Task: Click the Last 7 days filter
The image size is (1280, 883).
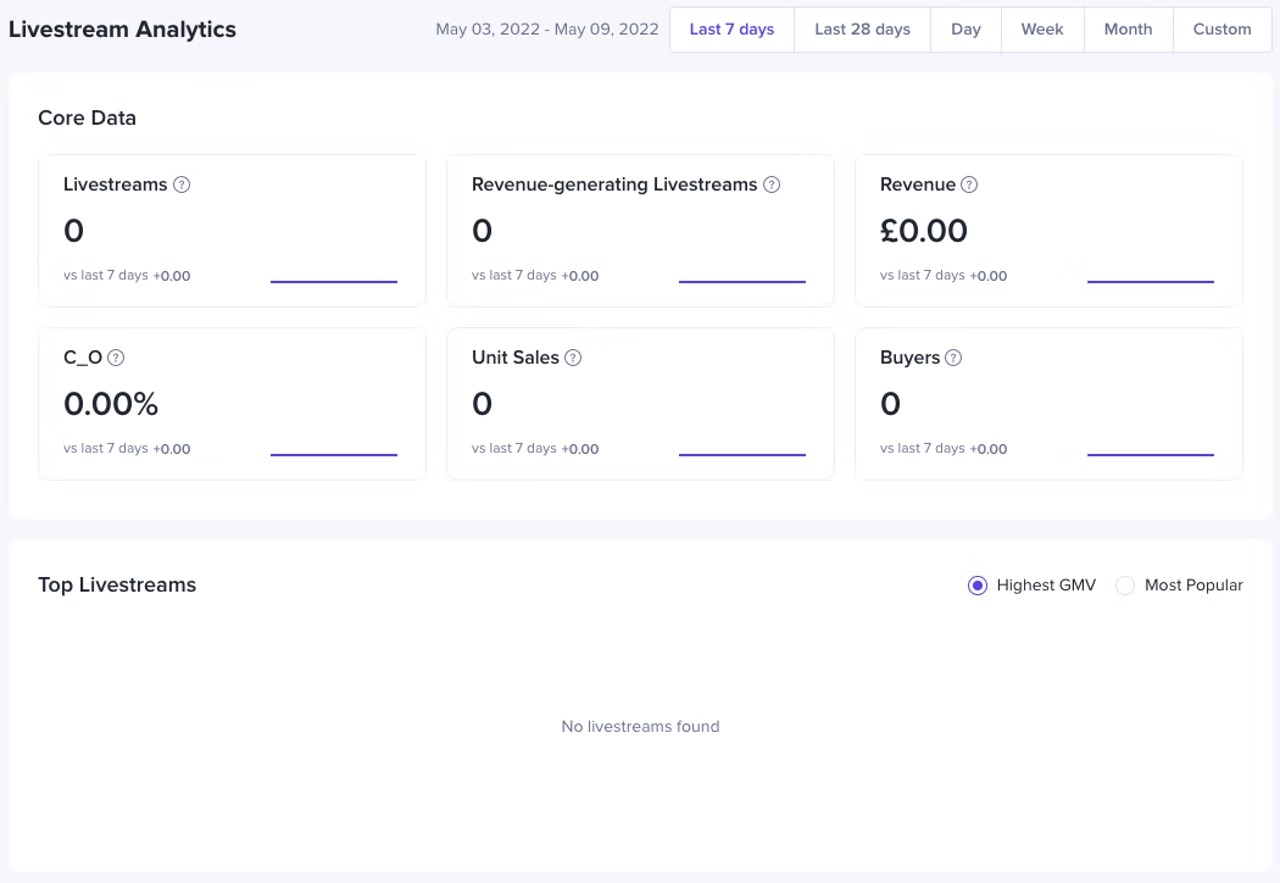Action: coord(731,29)
